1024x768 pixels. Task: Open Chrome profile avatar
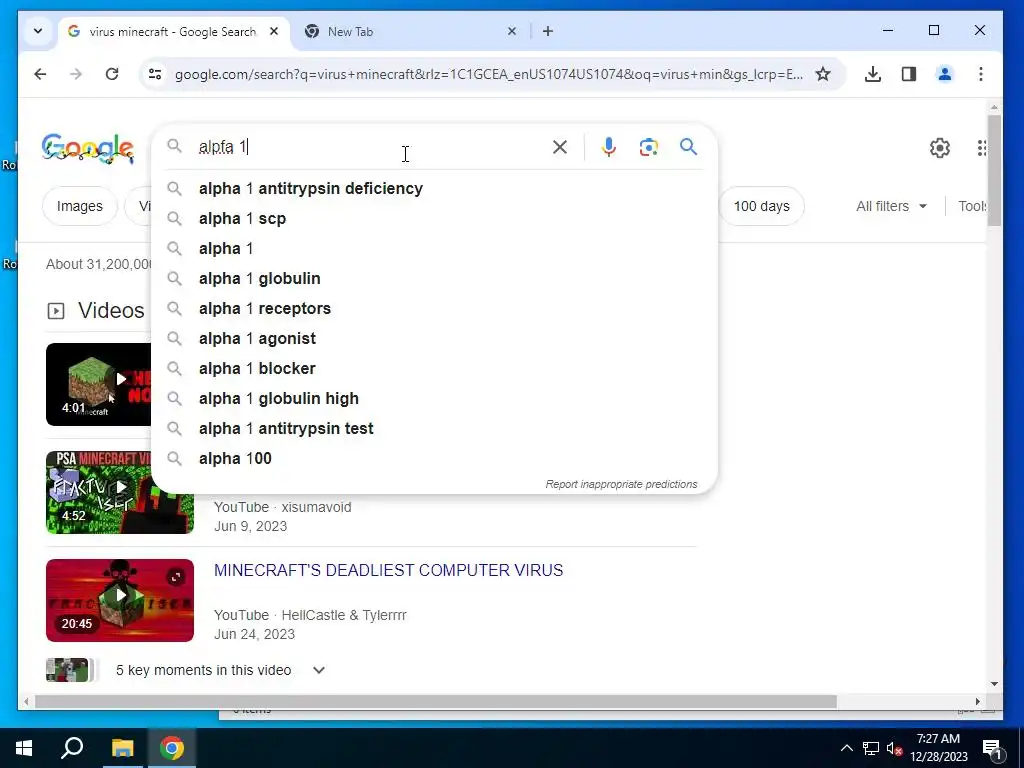pyautogui.click(x=944, y=74)
